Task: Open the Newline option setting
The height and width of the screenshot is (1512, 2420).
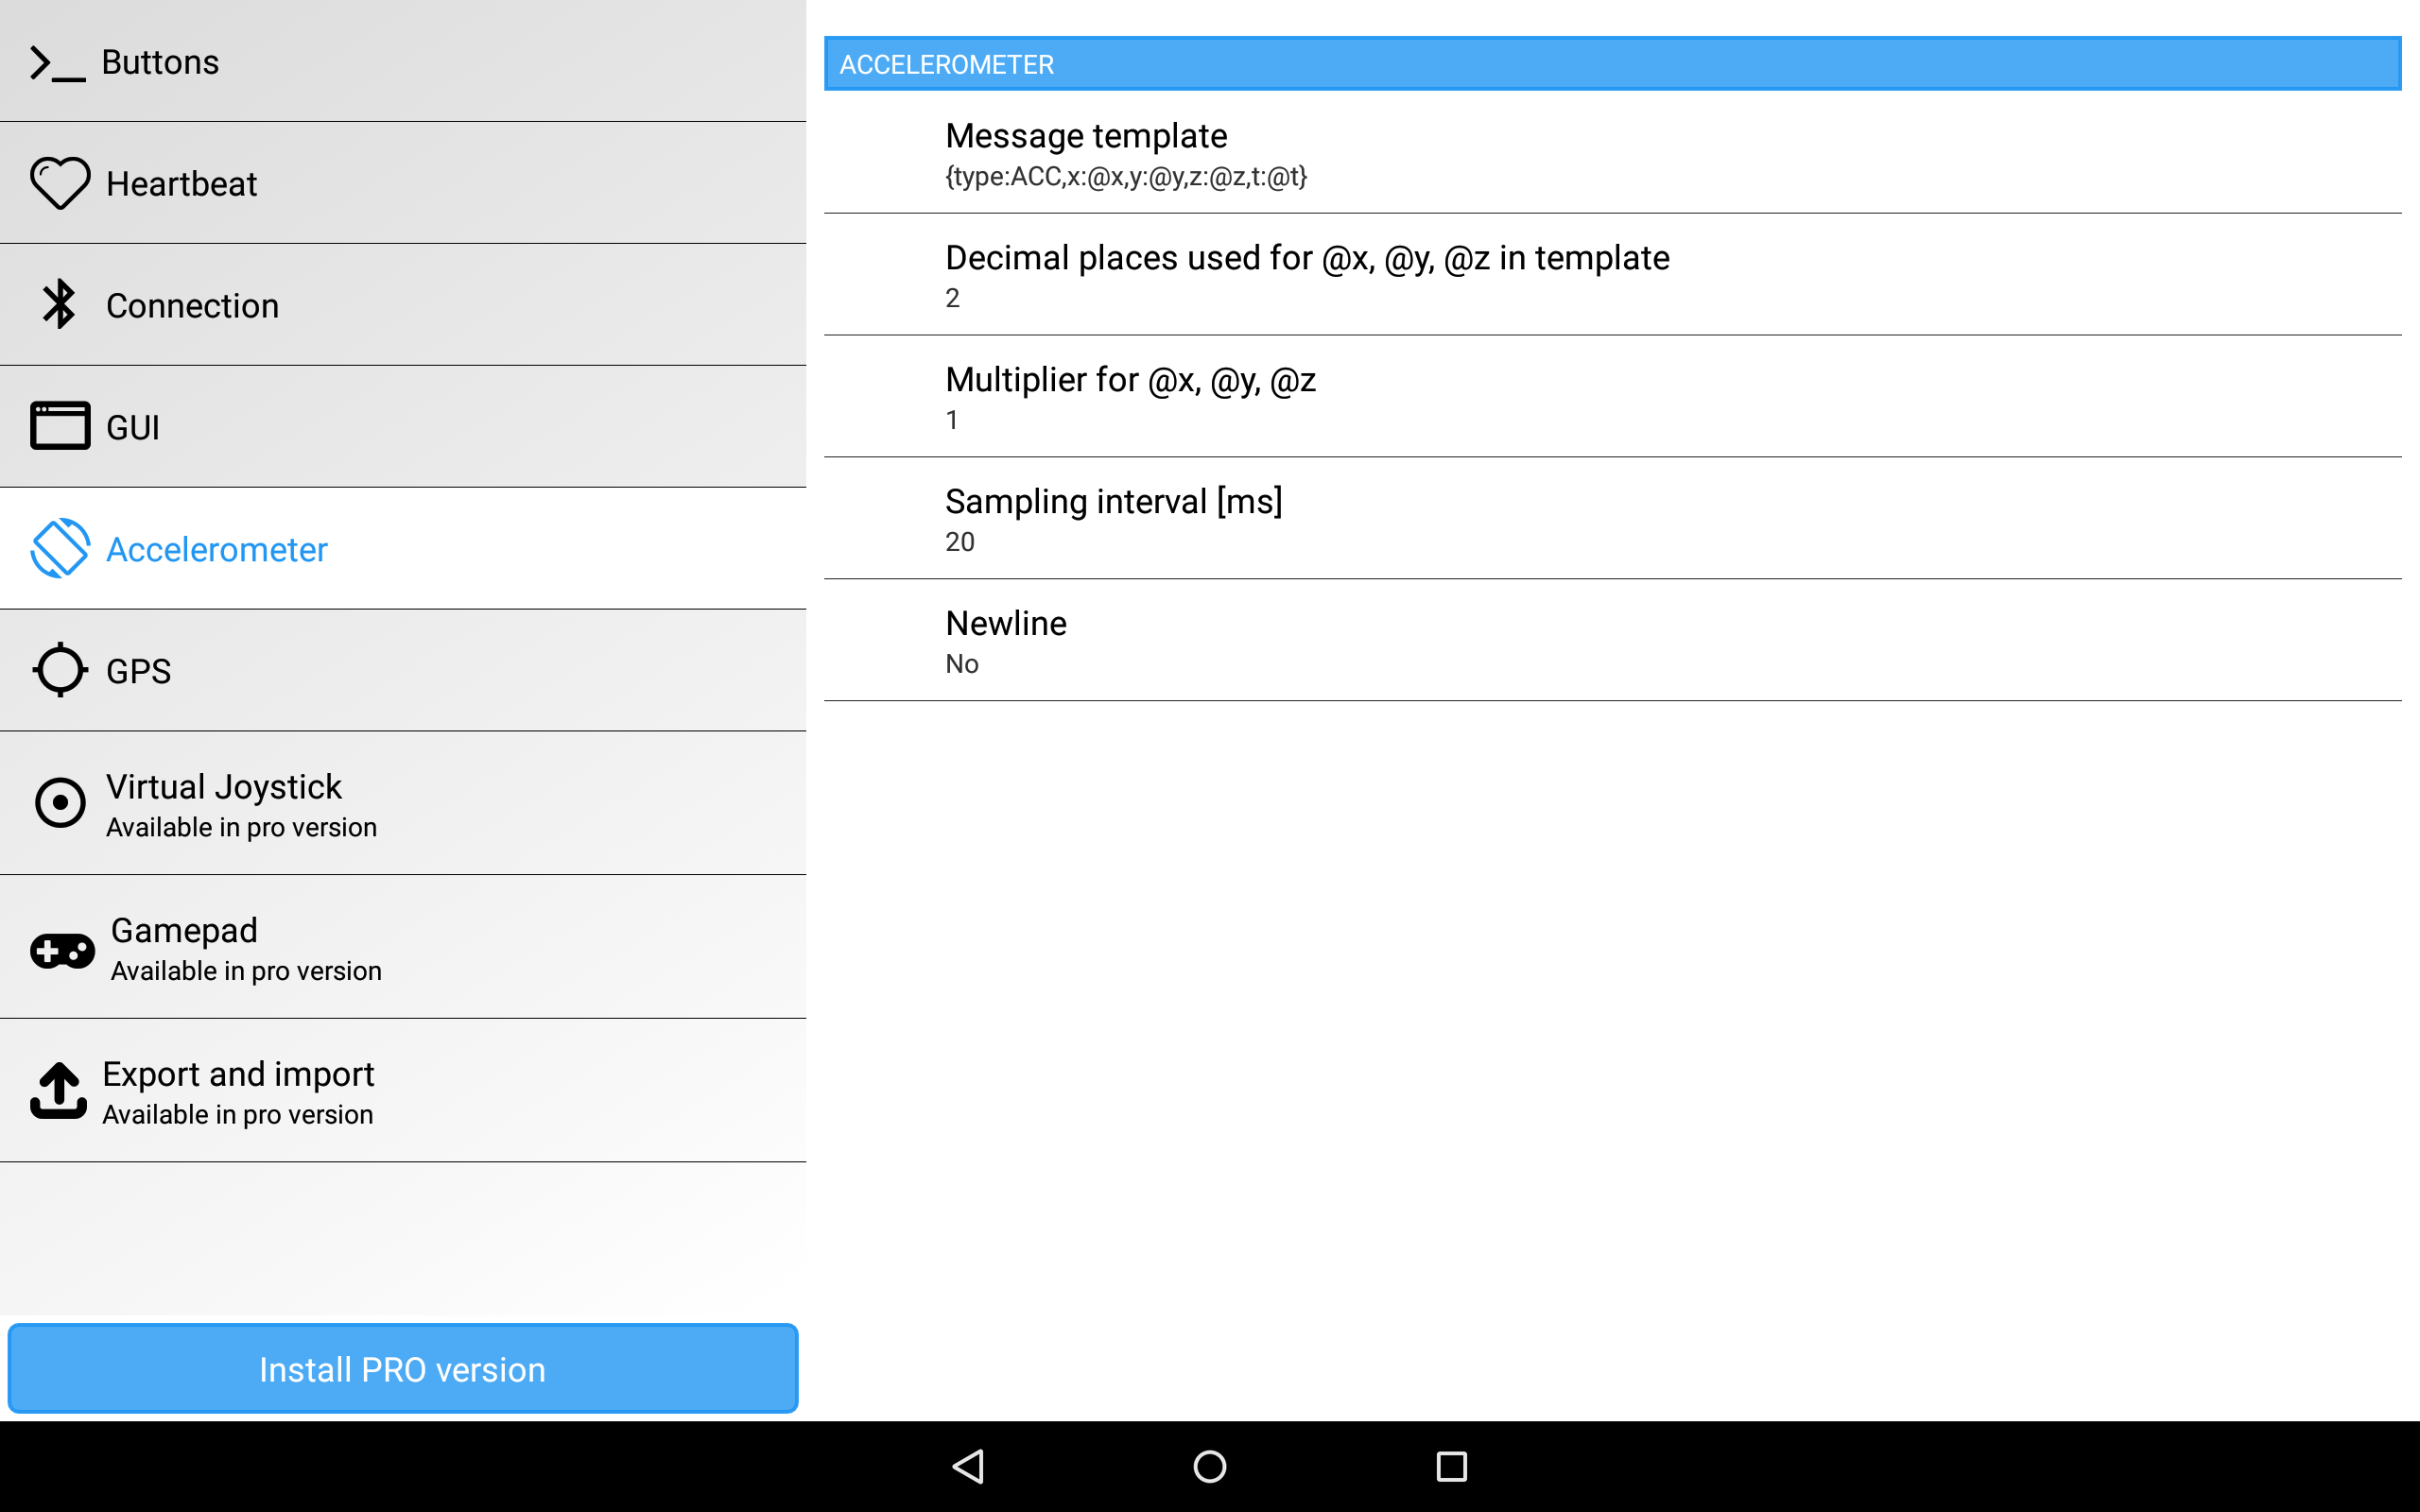Action: point(1612,641)
